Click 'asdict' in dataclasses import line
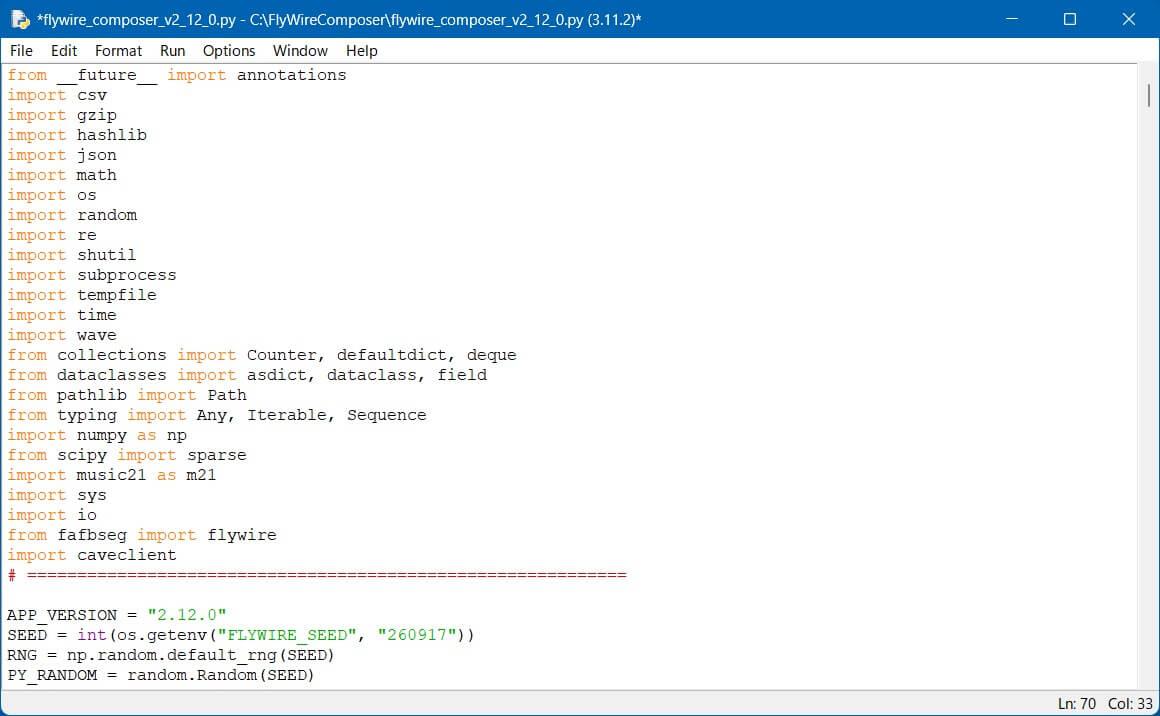 [277, 375]
